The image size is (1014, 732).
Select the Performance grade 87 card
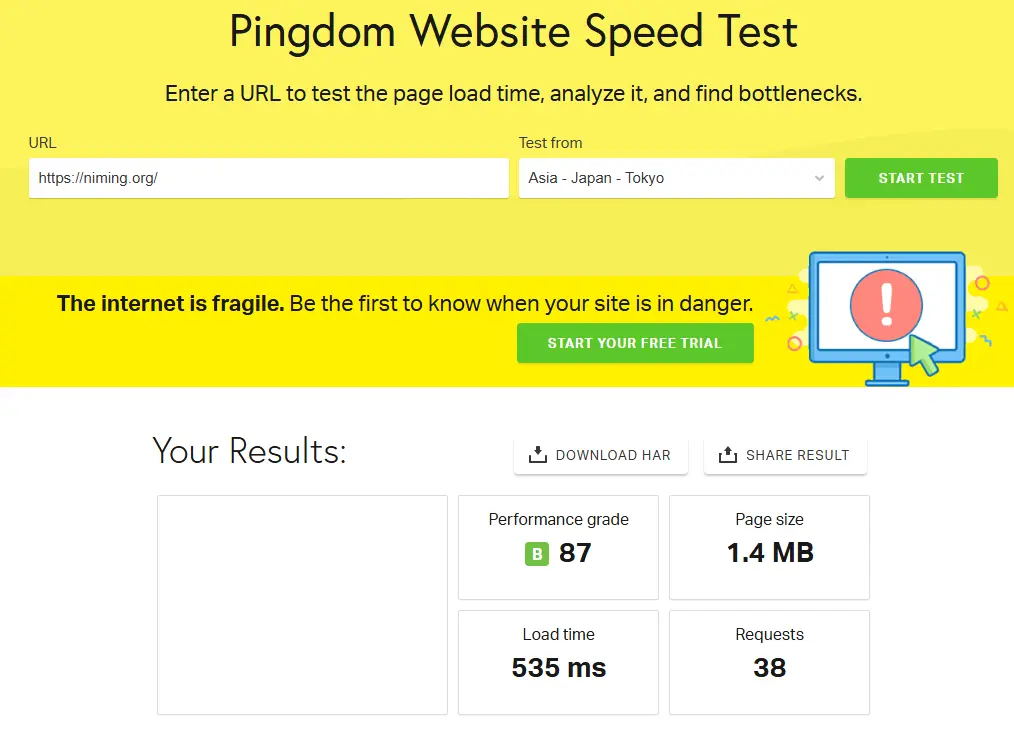[x=558, y=548]
